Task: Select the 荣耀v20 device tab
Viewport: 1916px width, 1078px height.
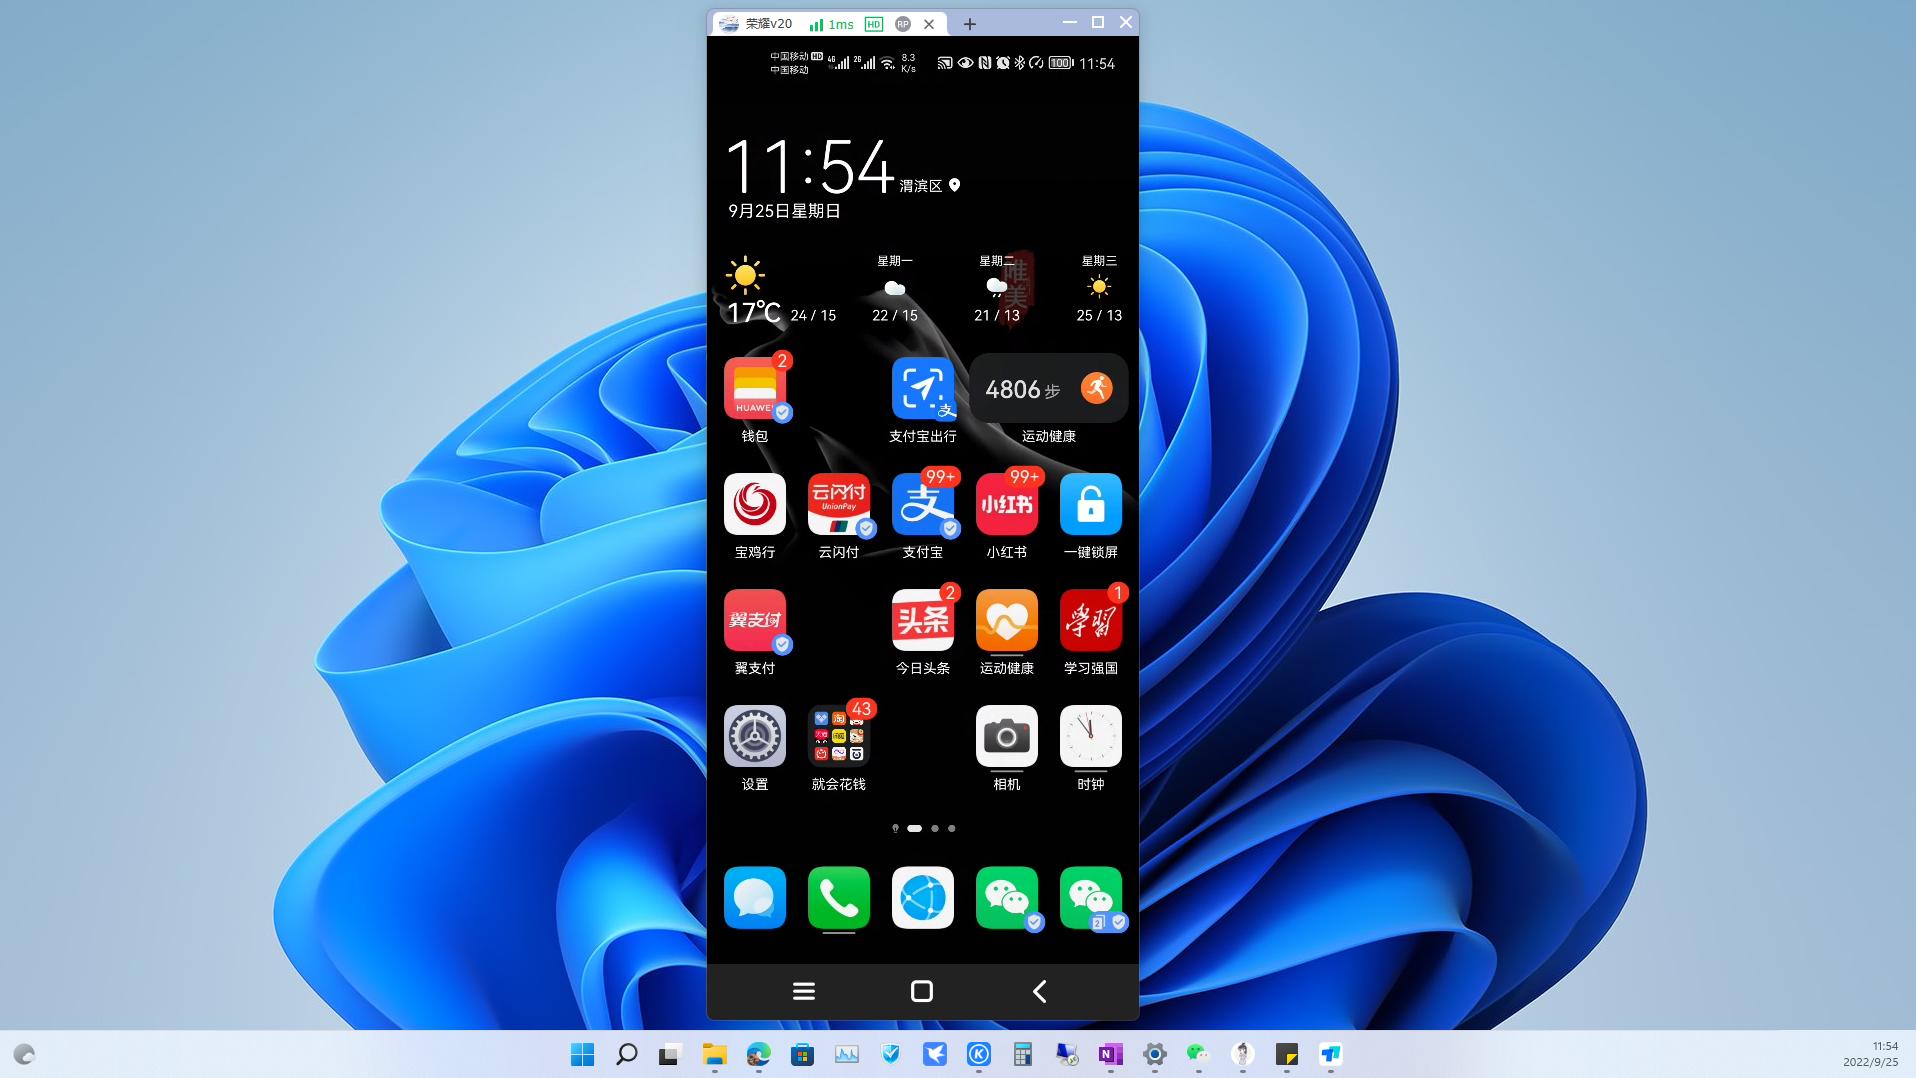Action: [x=768, y=24]
